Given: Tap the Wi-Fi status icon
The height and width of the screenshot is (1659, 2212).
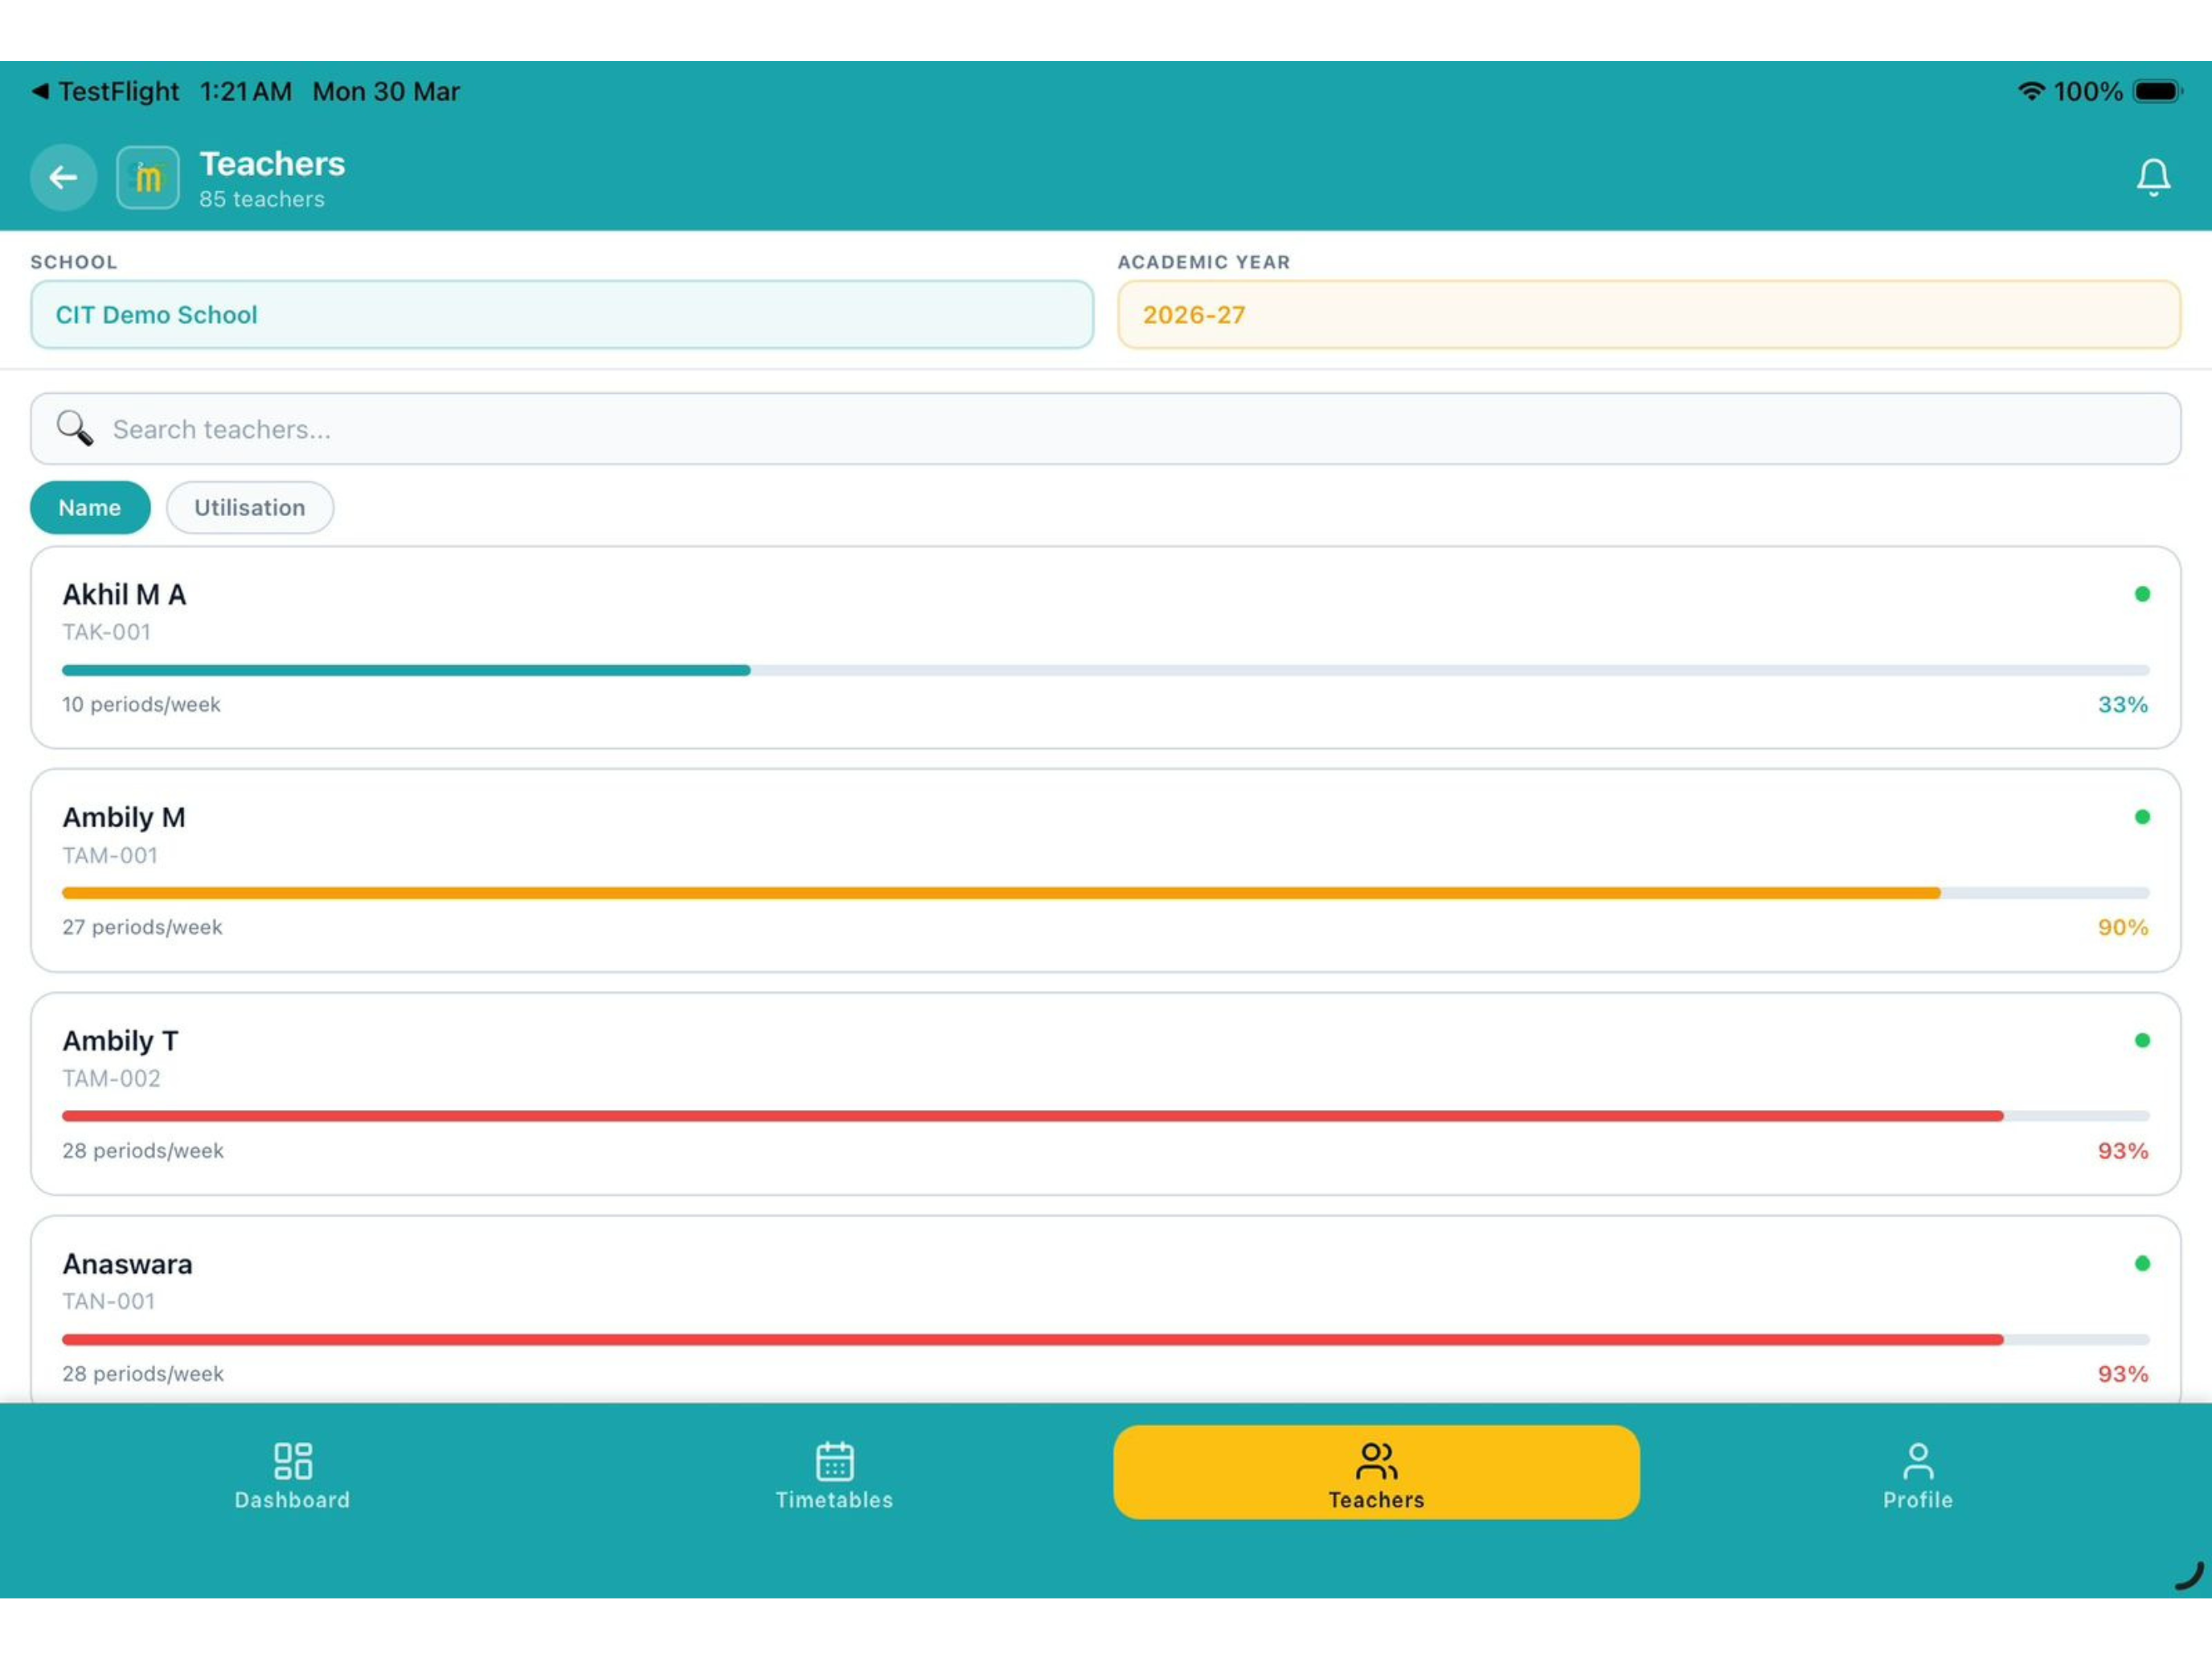Looking at the screenshot, I should [x=2031, y=91].
